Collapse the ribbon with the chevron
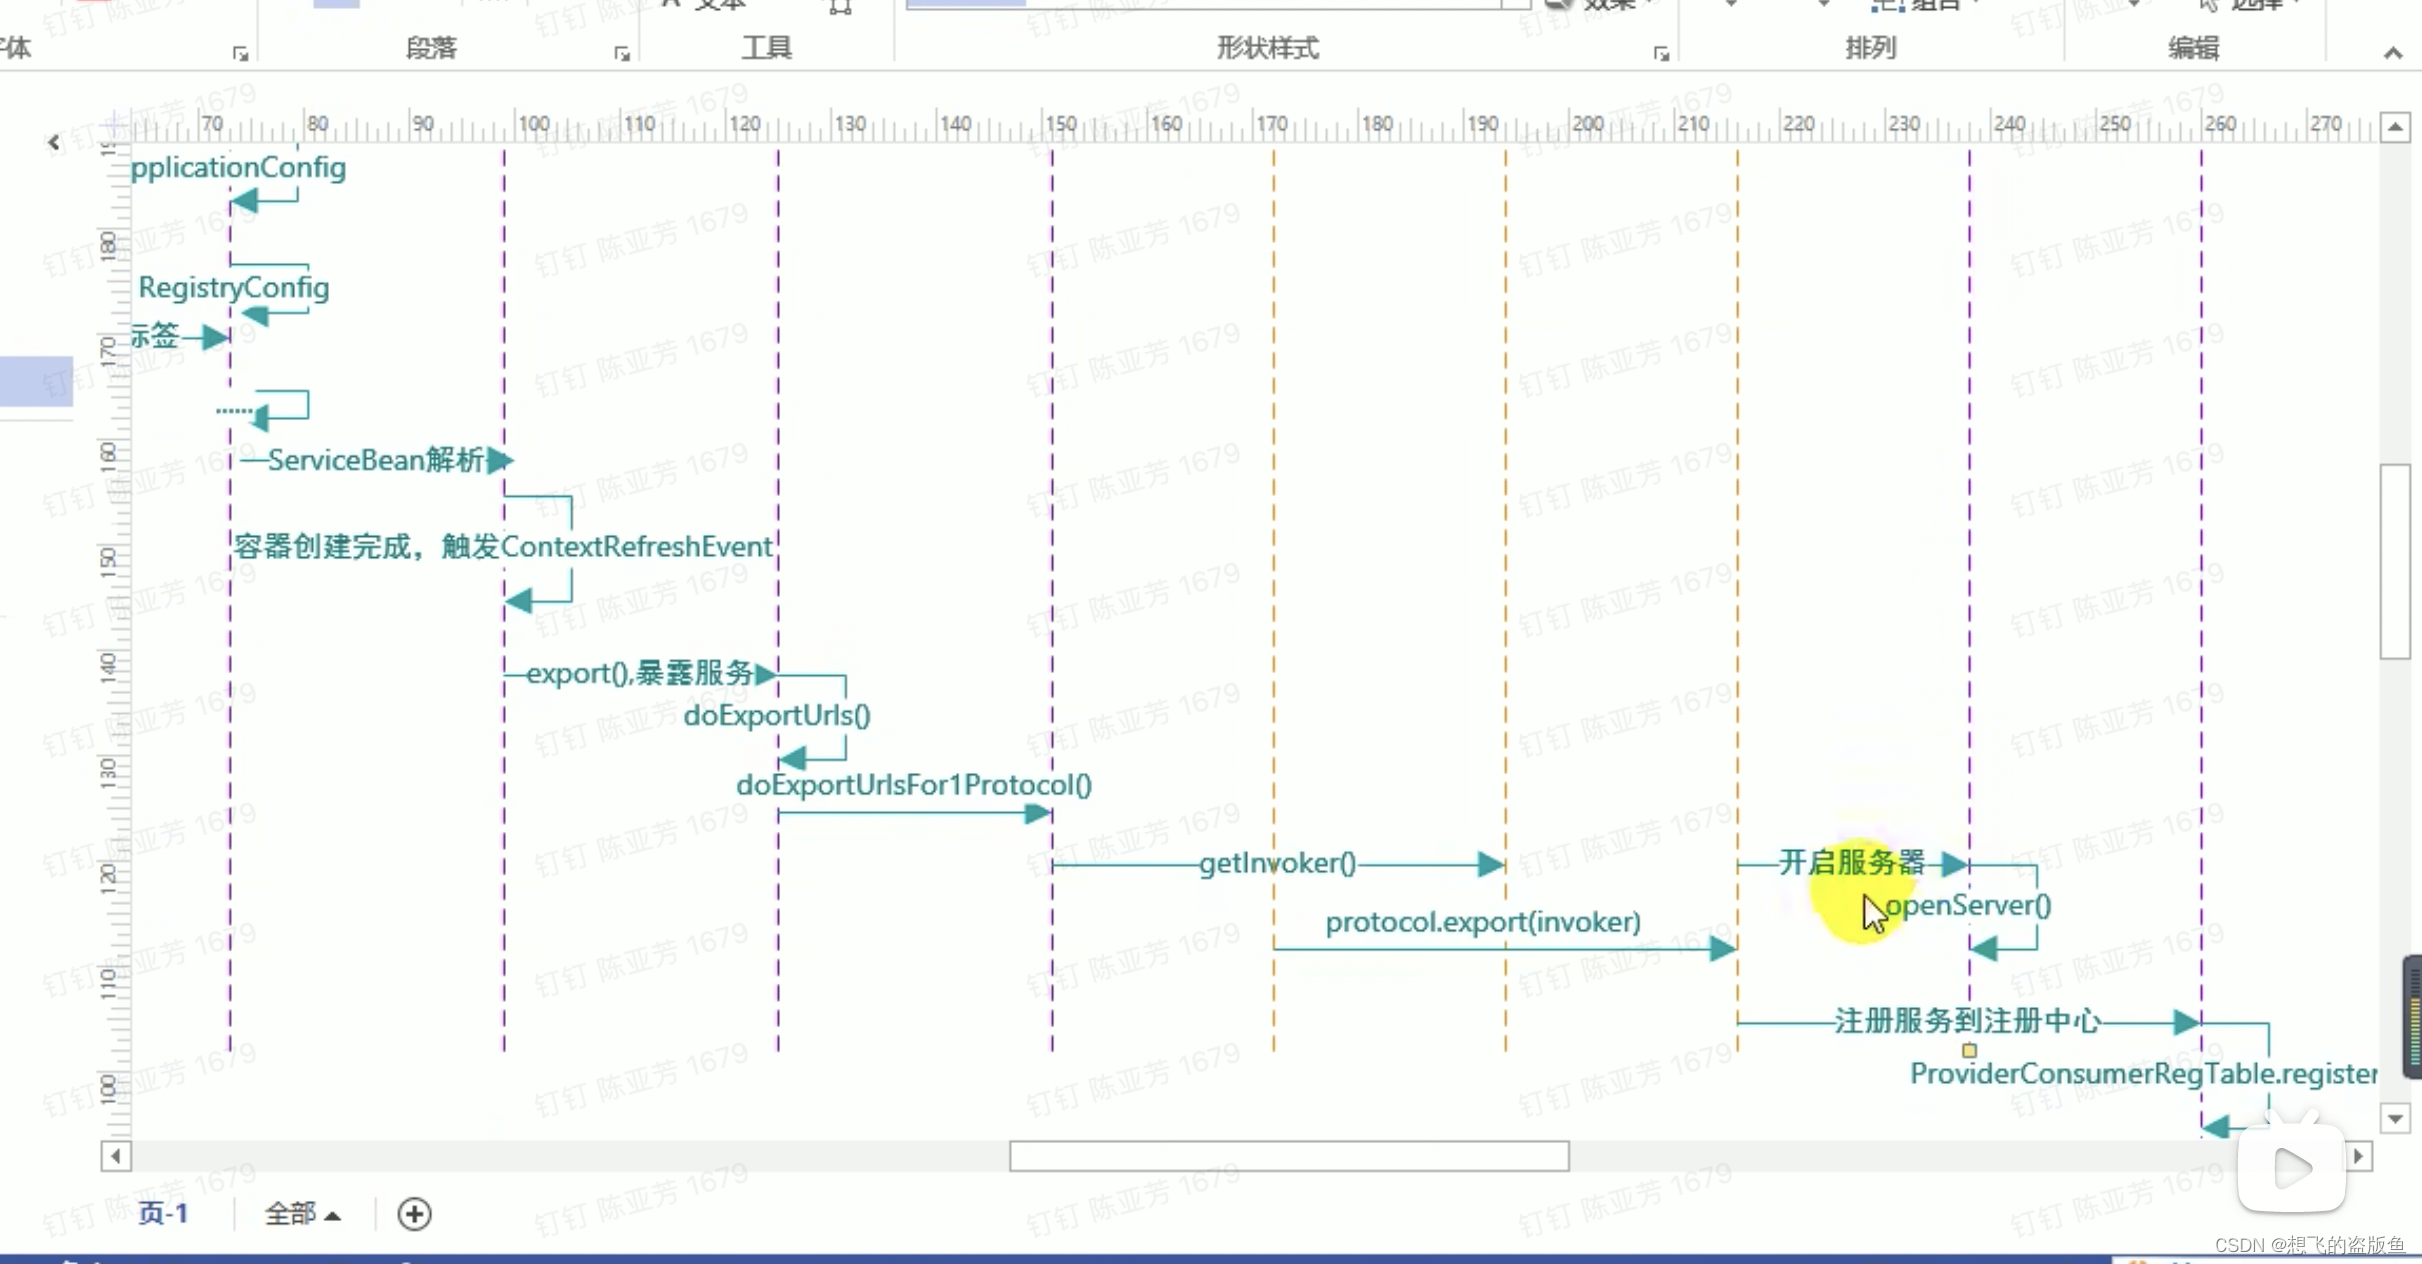The height and width of the screenshot is (1264, 2422). (2393, 53)
